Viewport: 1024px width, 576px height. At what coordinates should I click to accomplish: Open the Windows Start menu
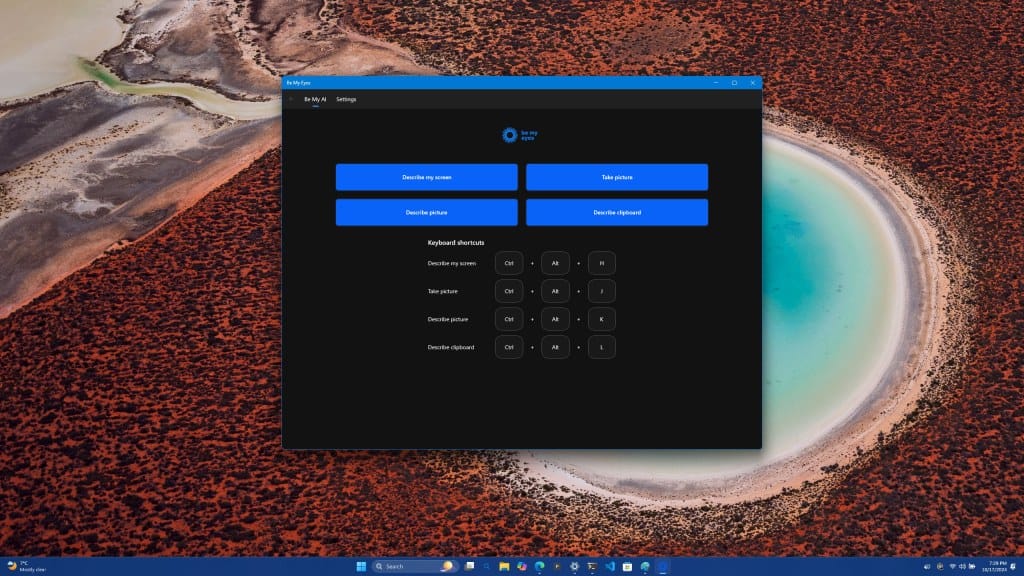[x=361, y=566]
